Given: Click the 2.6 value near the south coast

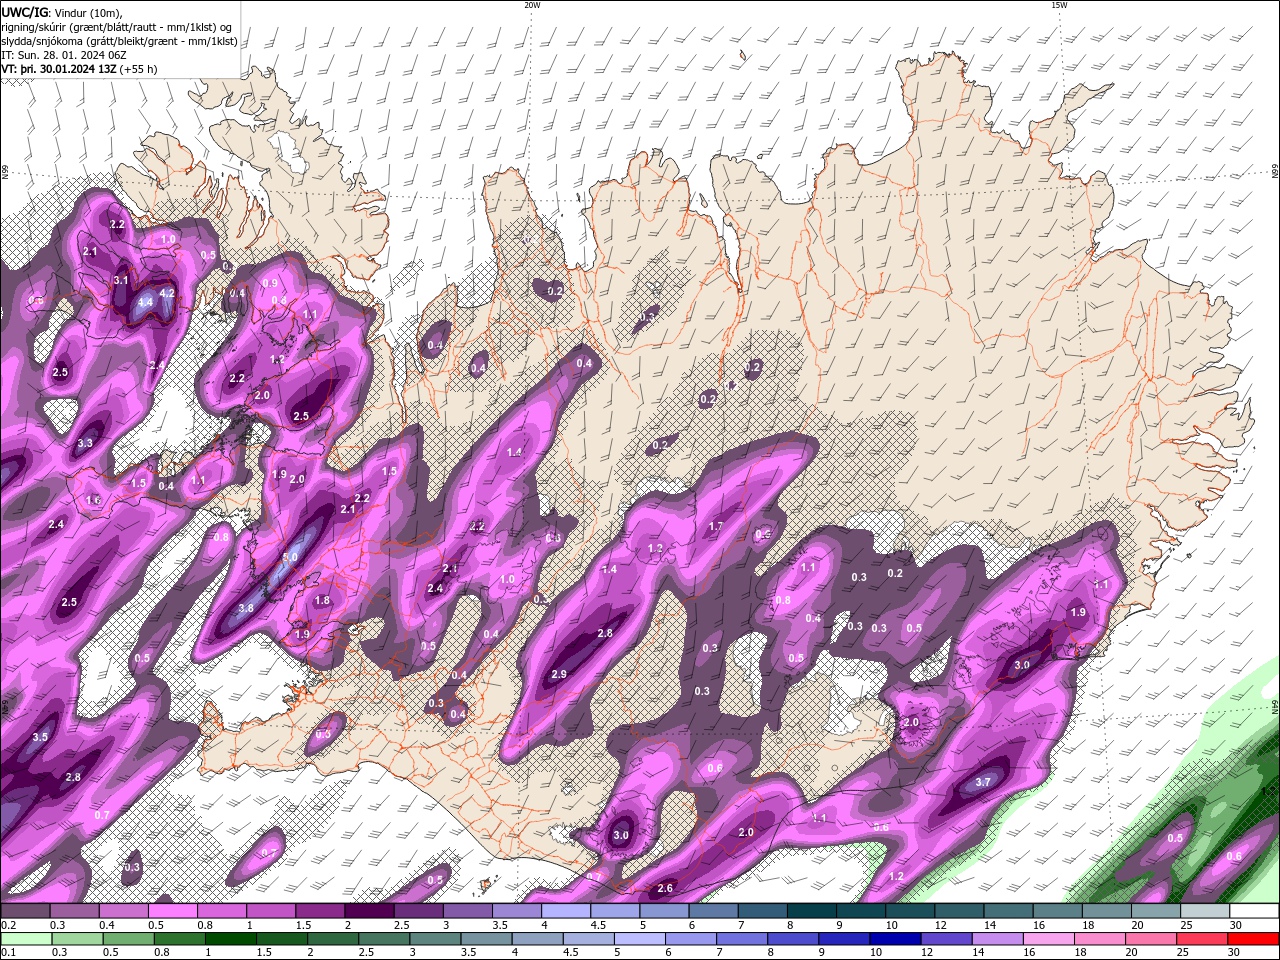Looking at the screenshot, I should click(665, 888).
